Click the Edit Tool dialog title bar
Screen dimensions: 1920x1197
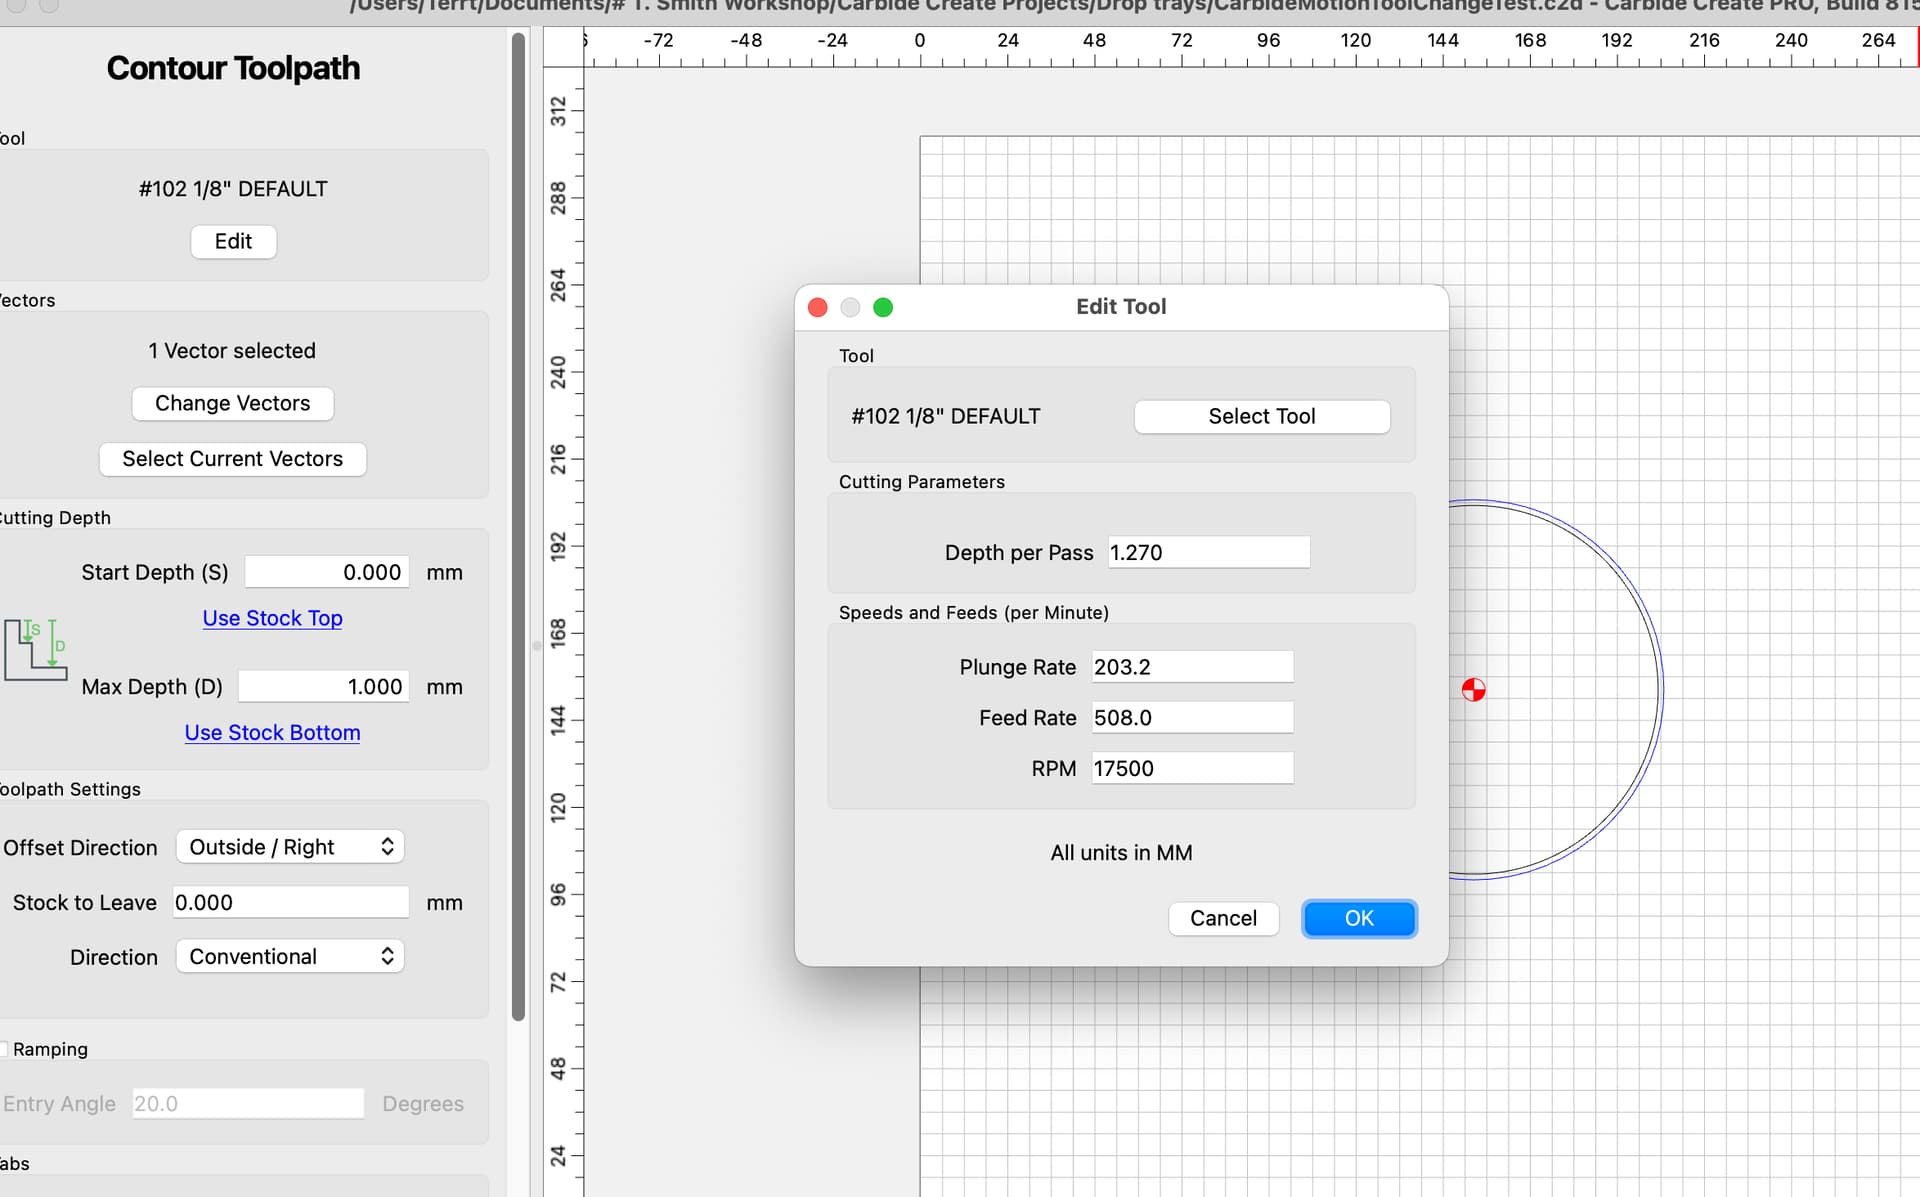click(1121, 307)
